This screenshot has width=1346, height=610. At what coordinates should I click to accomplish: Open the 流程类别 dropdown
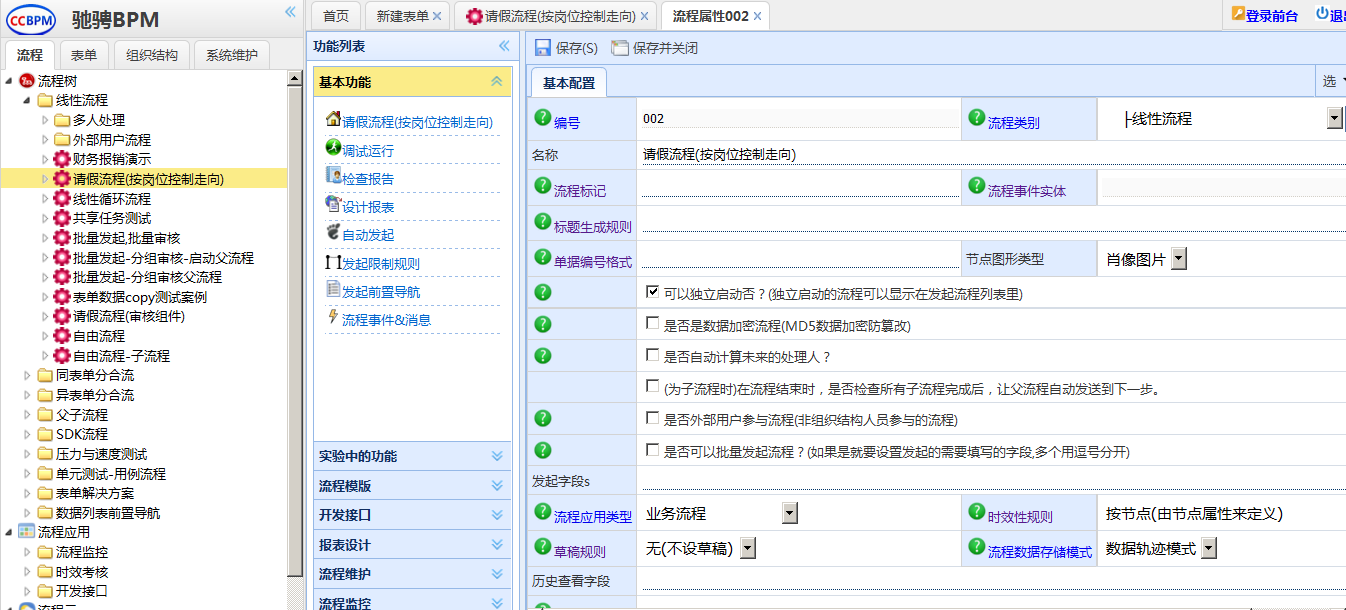click(1335, 116)
